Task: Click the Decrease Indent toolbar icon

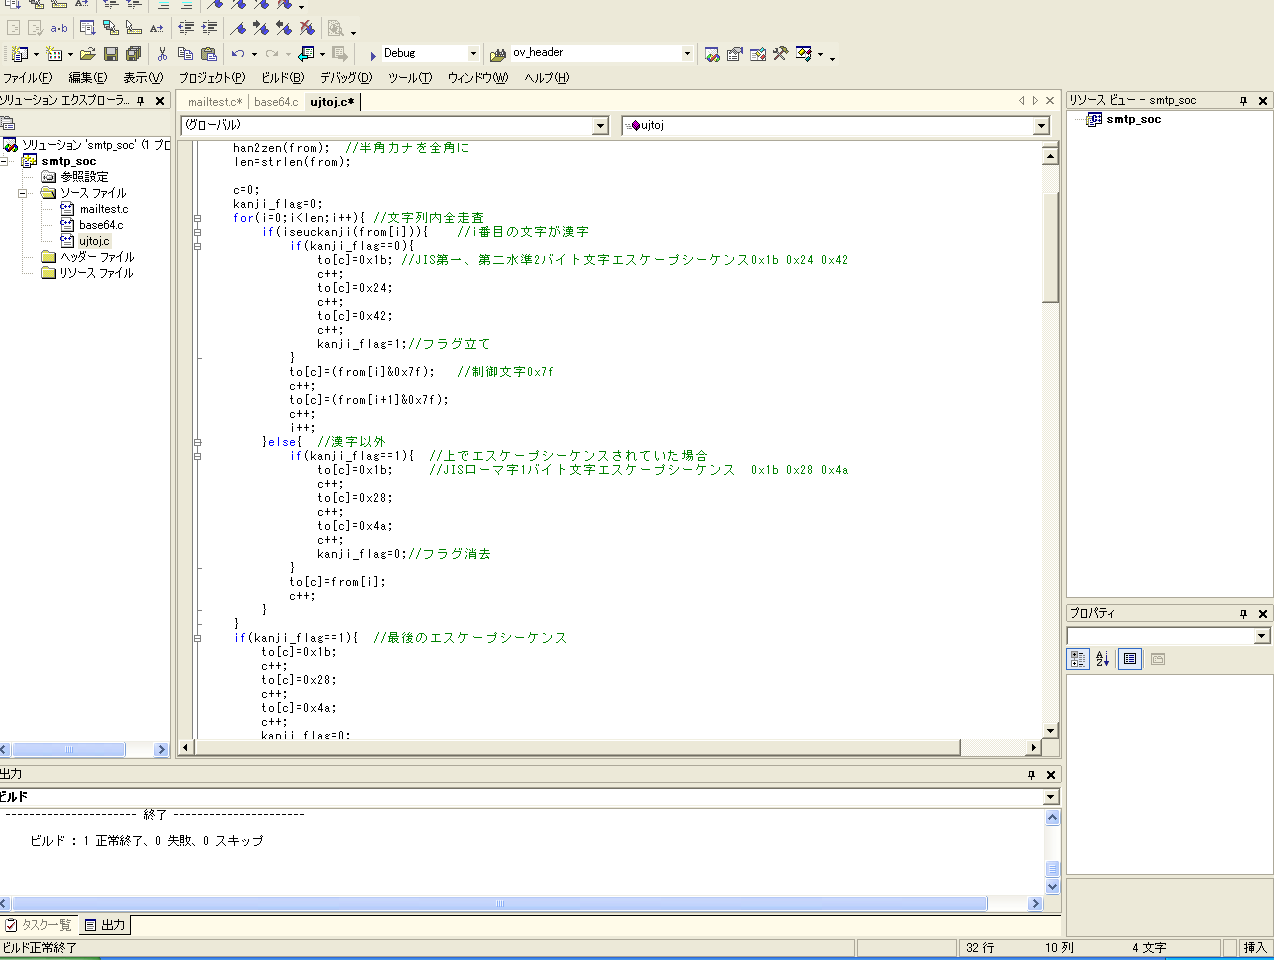Action: pyautogui.click(x=186, y=28)
